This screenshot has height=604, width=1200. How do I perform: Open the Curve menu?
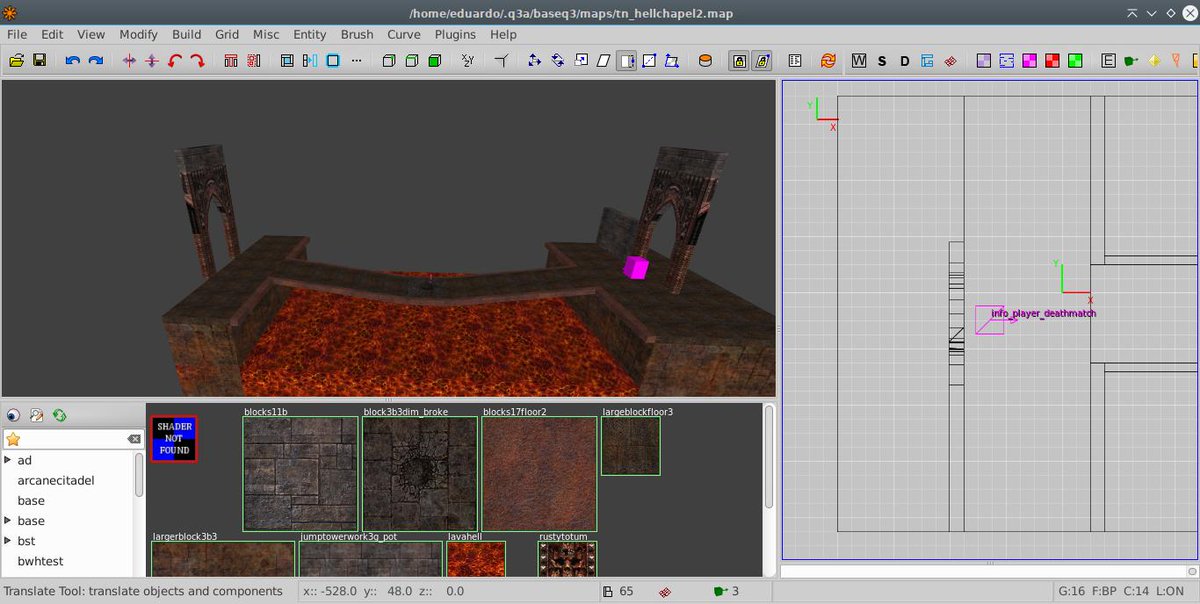pos(404,34)
